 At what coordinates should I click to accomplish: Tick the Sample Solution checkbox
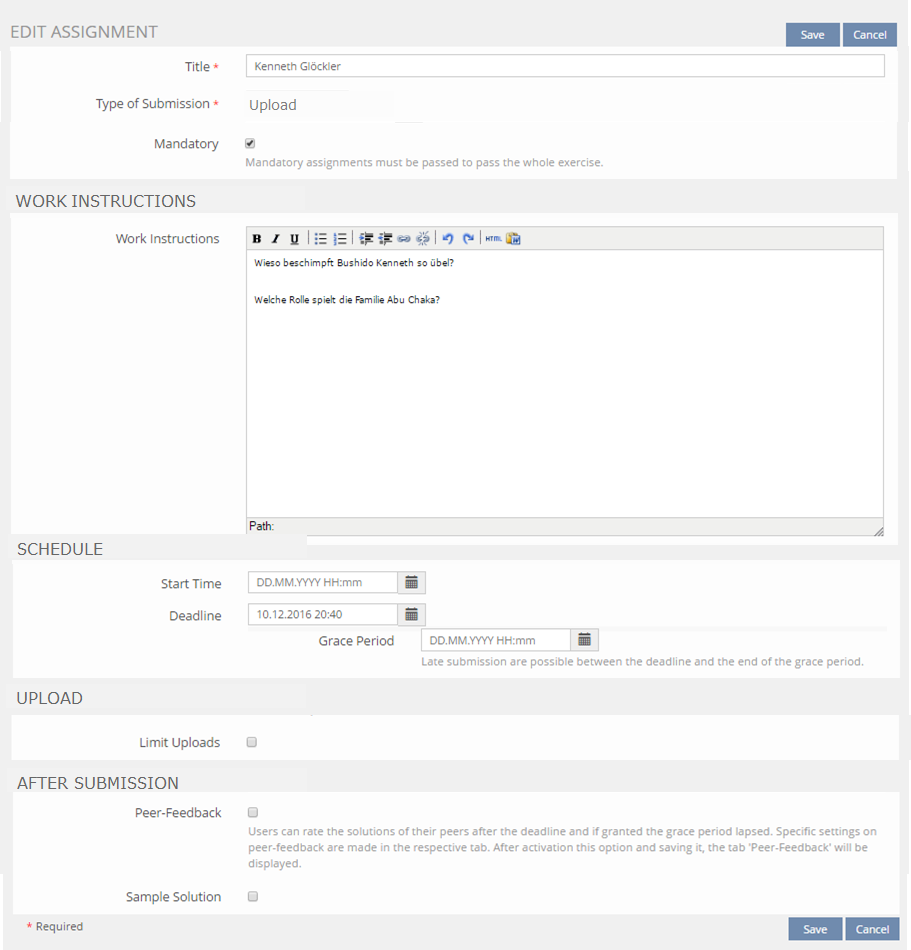pos(253,897)
